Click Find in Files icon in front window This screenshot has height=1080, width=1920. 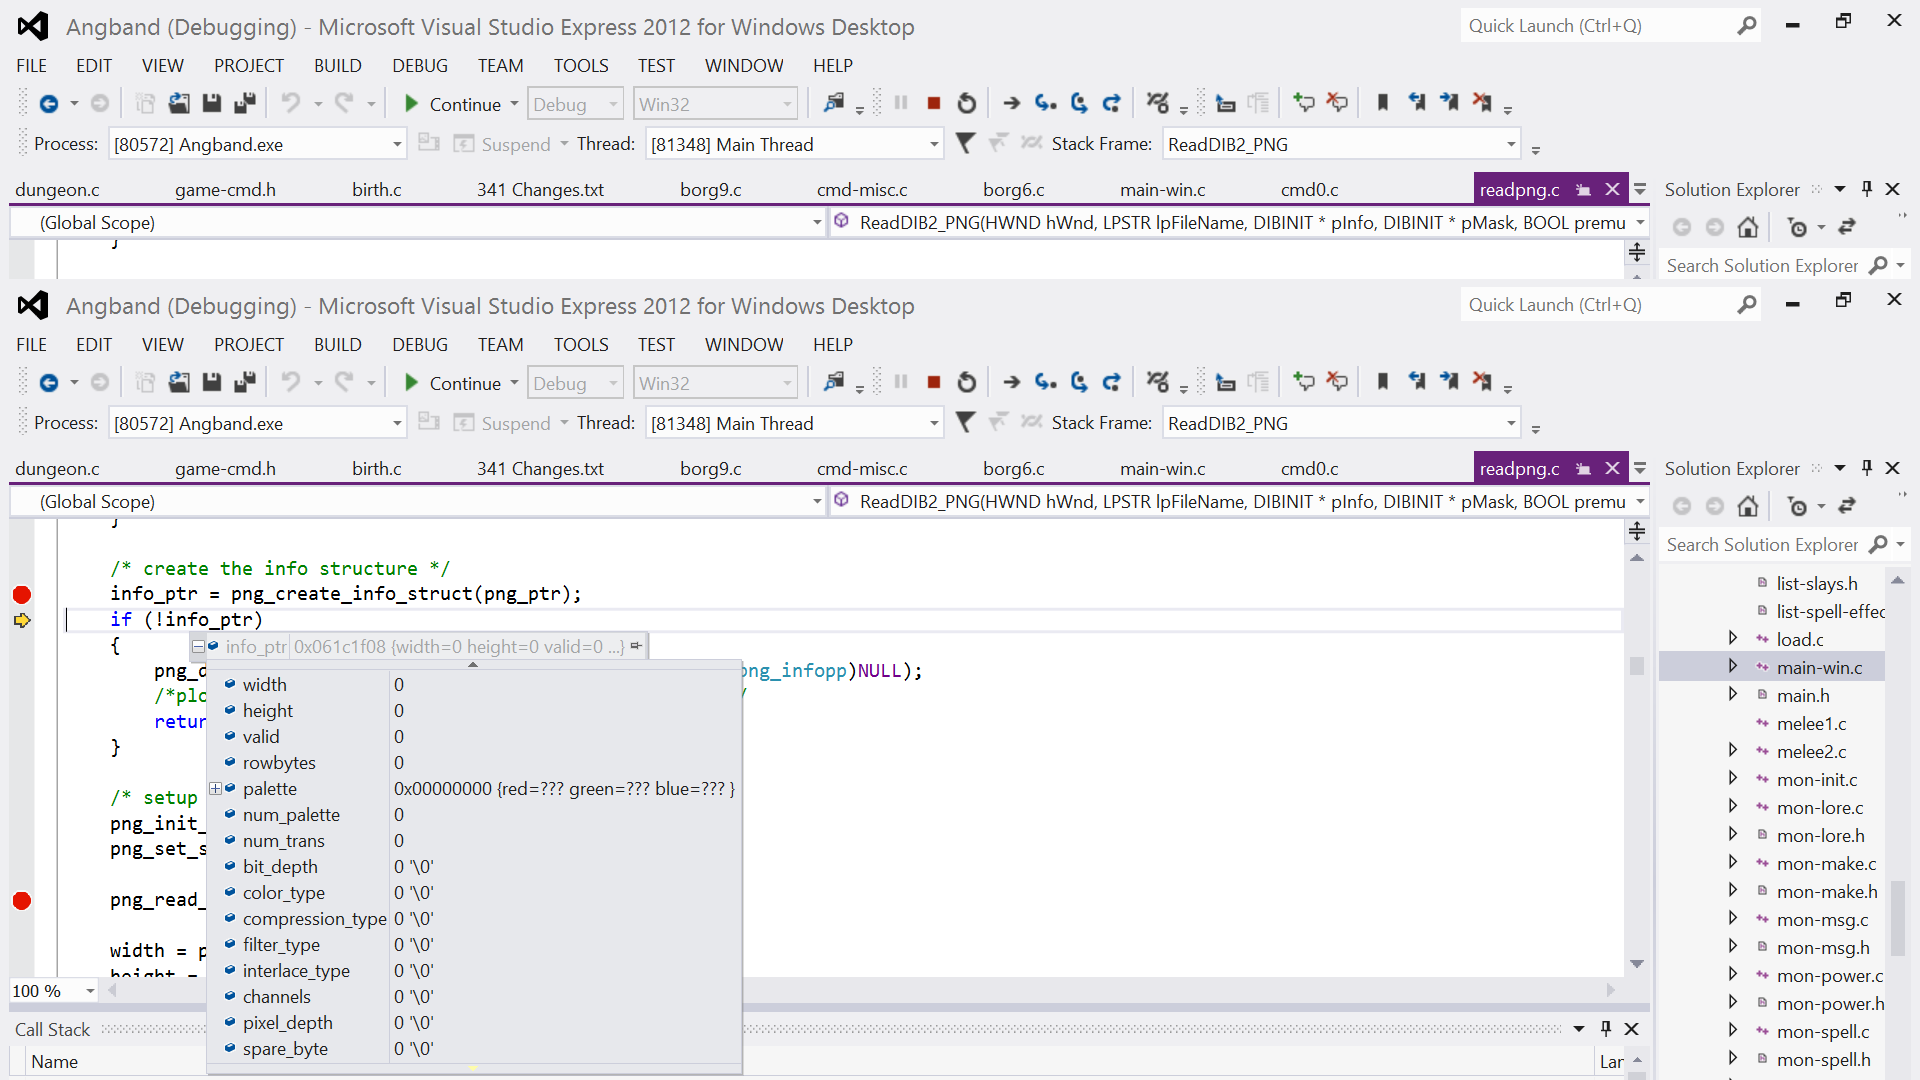click(x=834, y=382)
